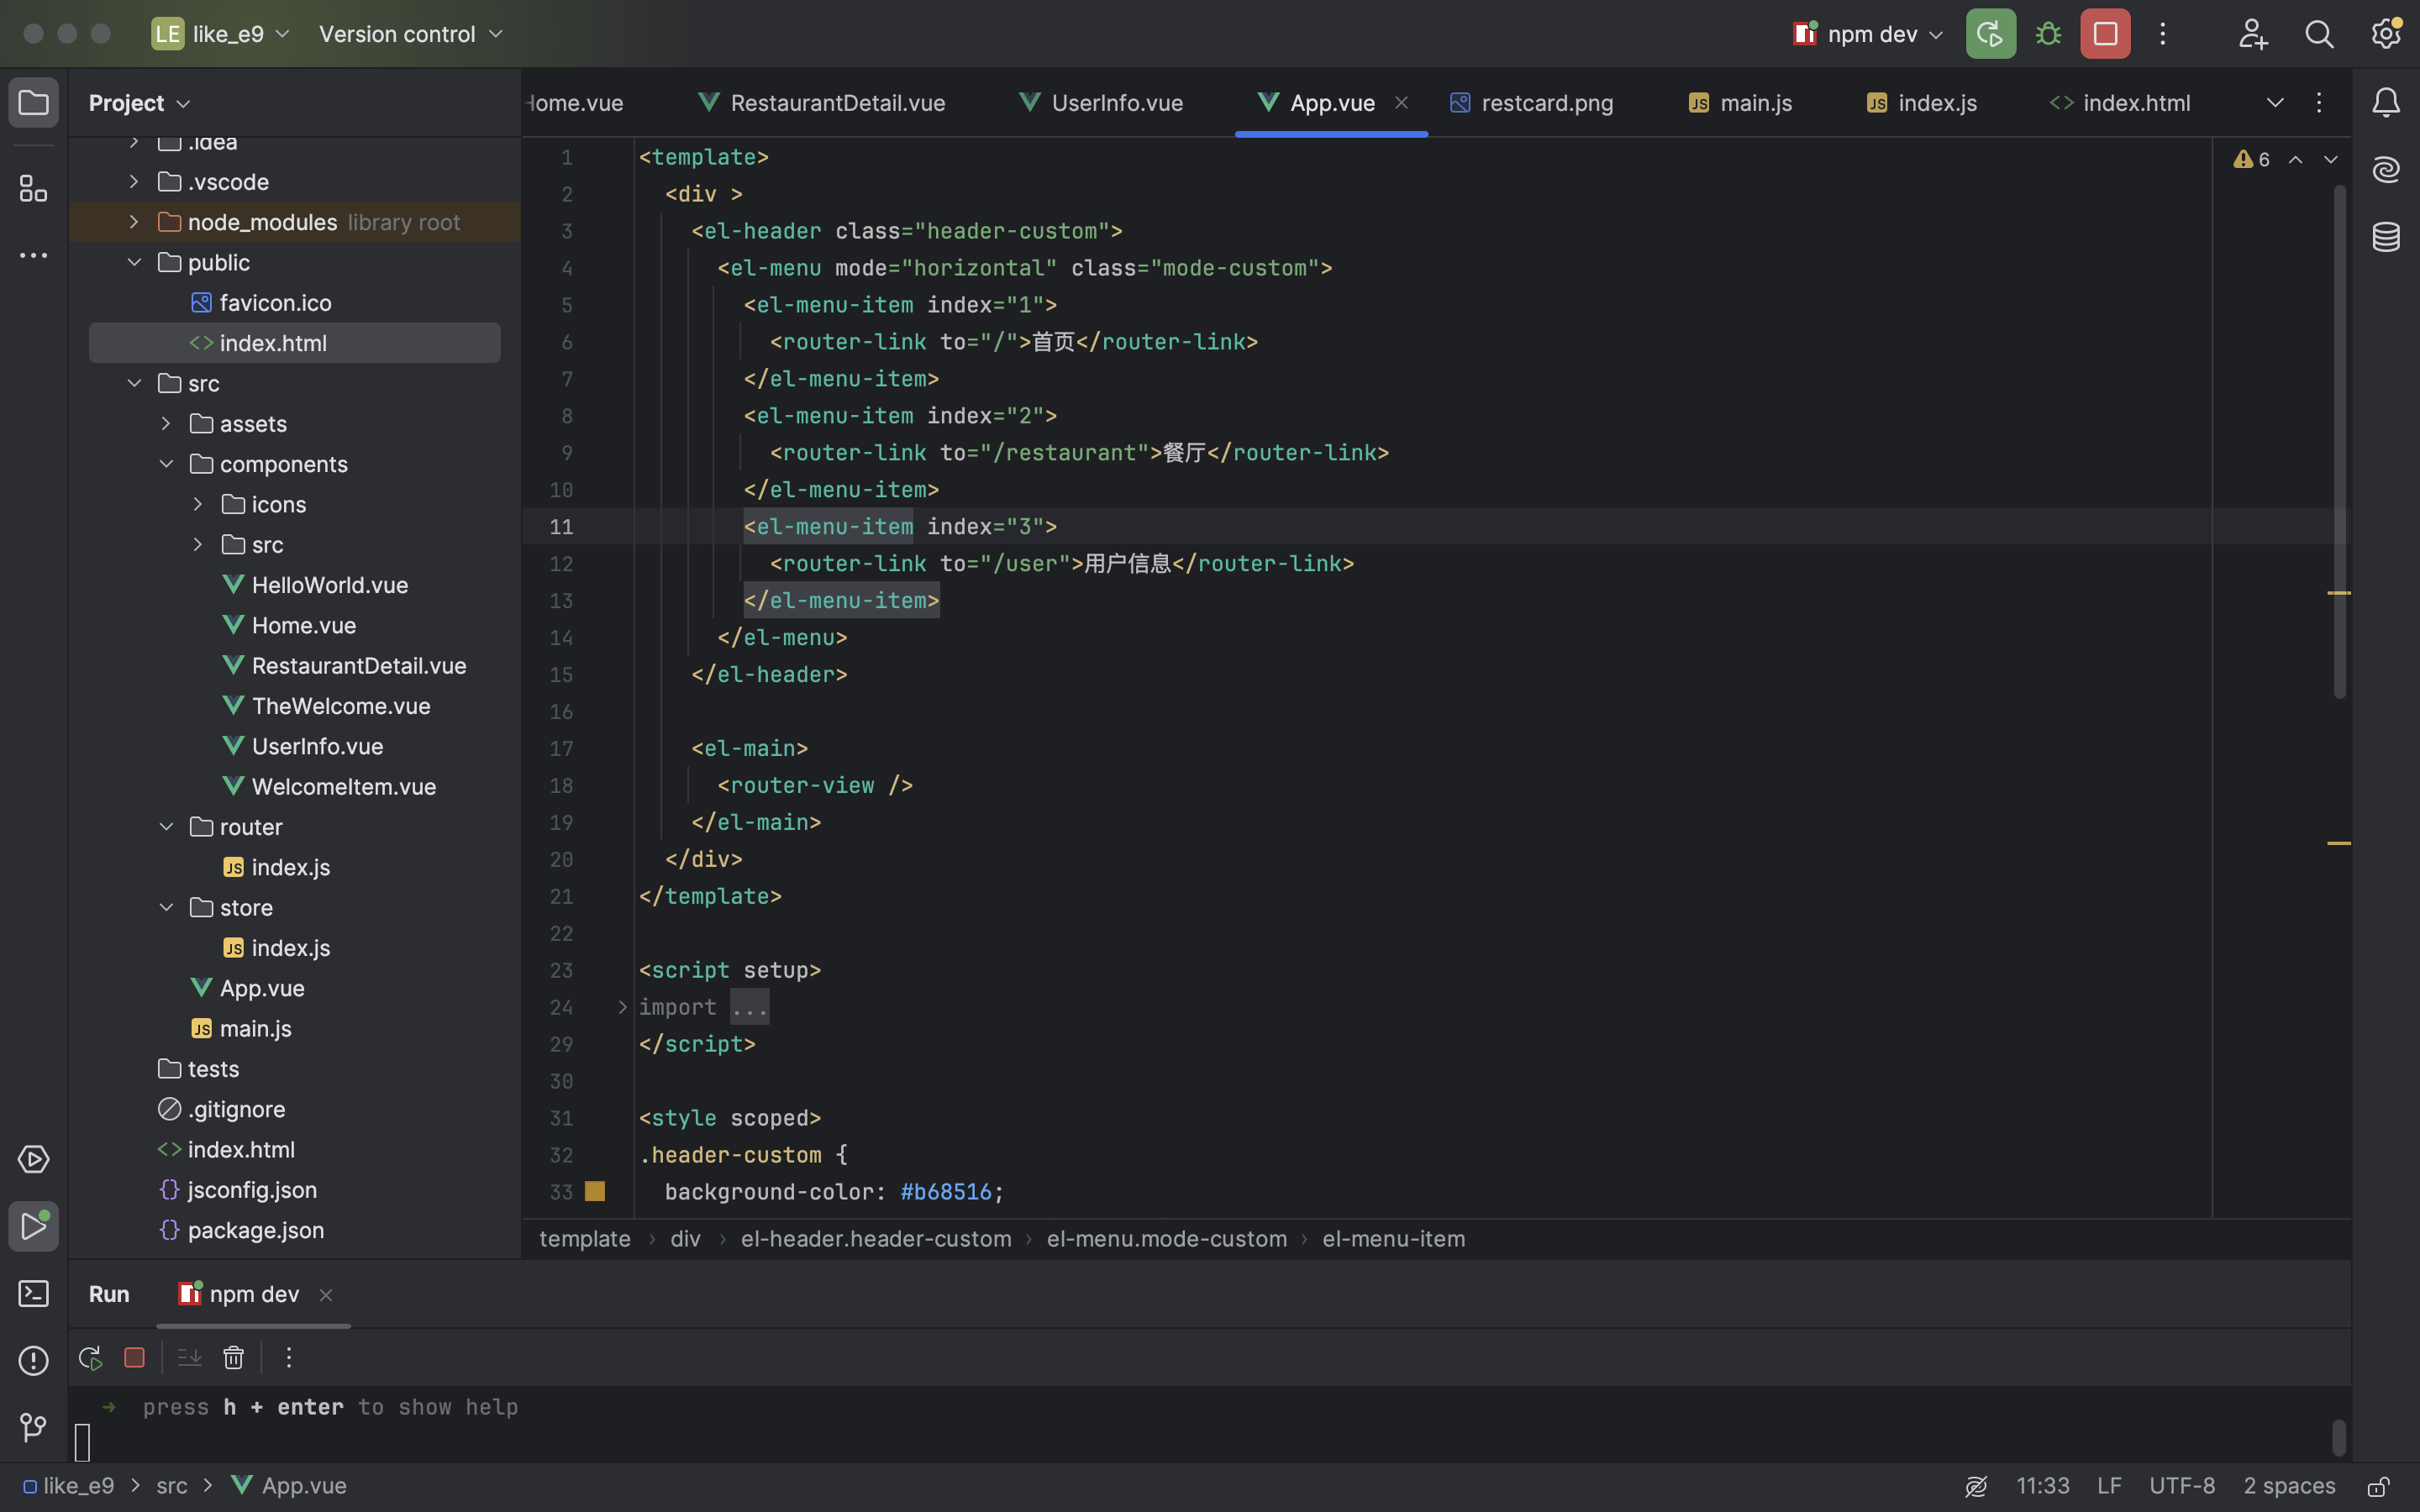Screen dimensions: 2420x1512
Task: Switch to RestaurantDetail.vue tab
Action: click(821, 103)
